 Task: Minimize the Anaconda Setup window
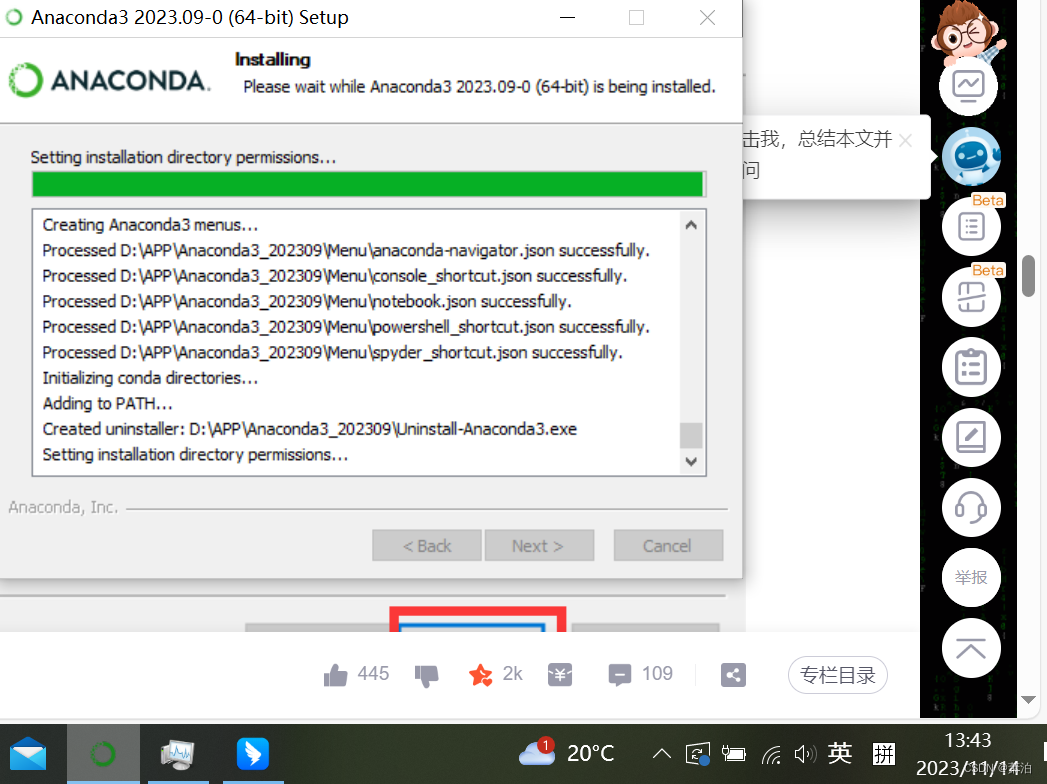point(568,17)
